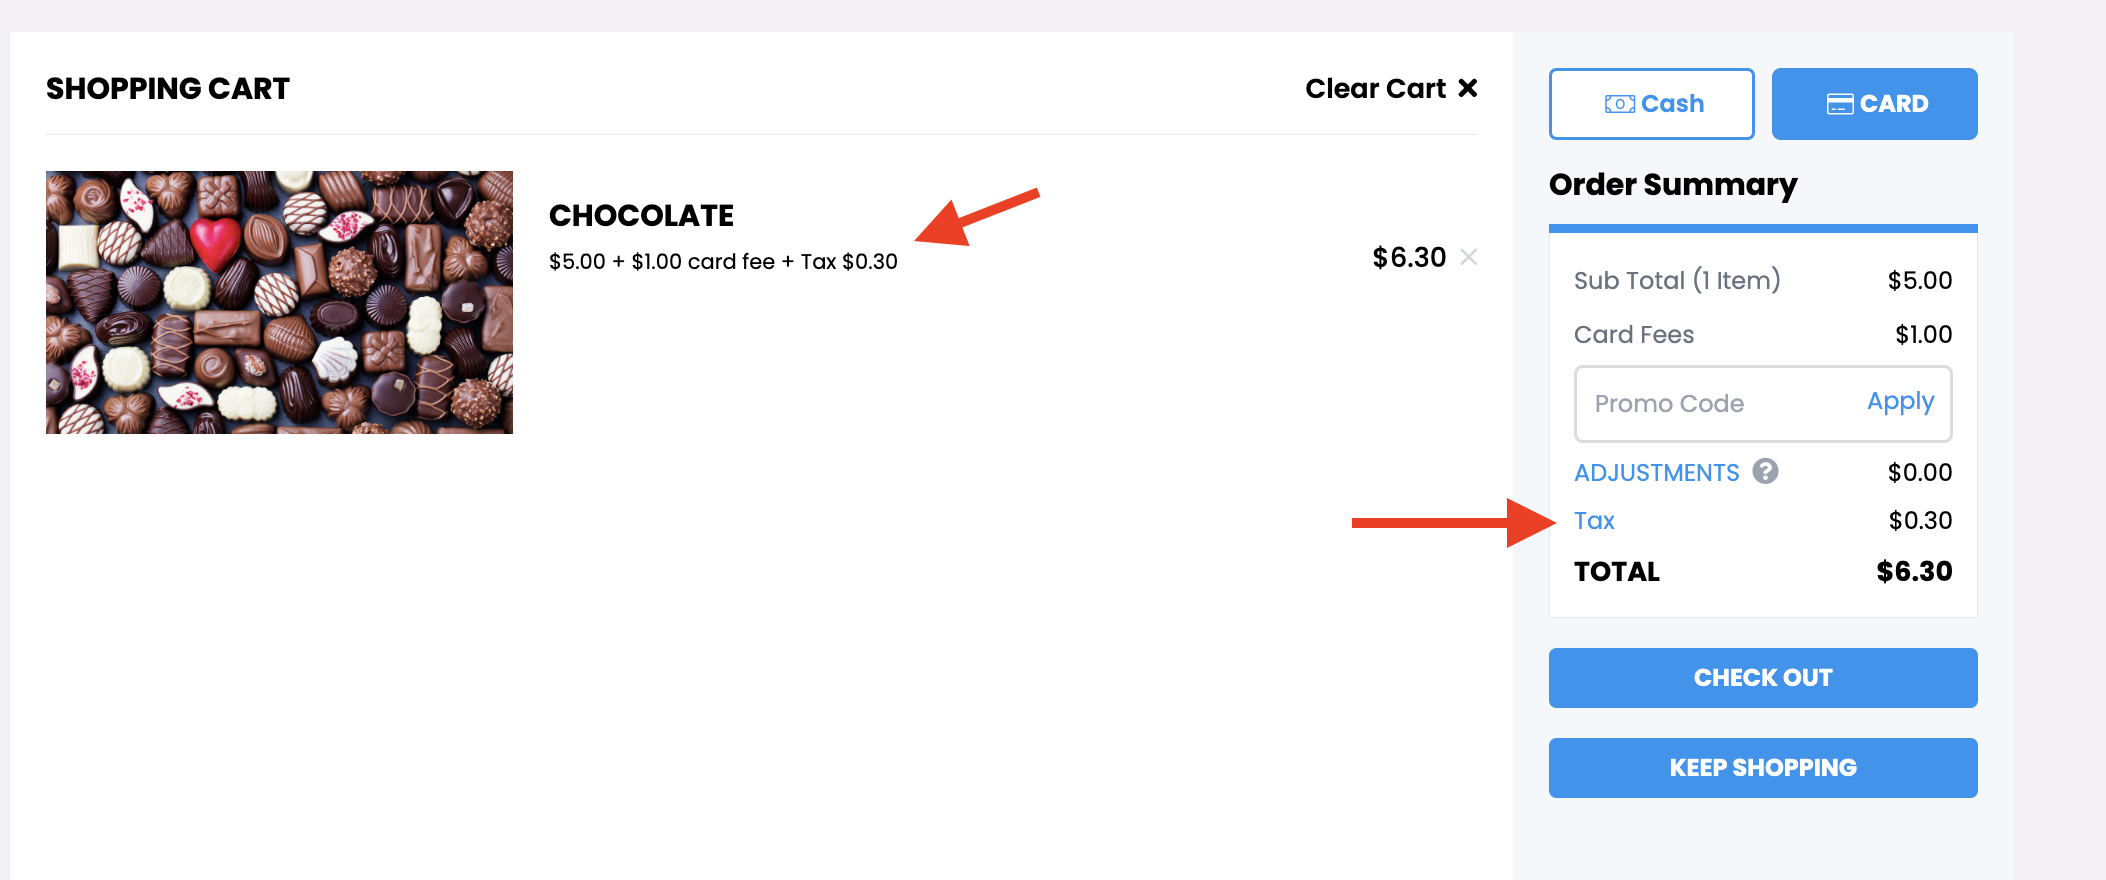Proceed with the CHECK OUT button

(1763, 678)
